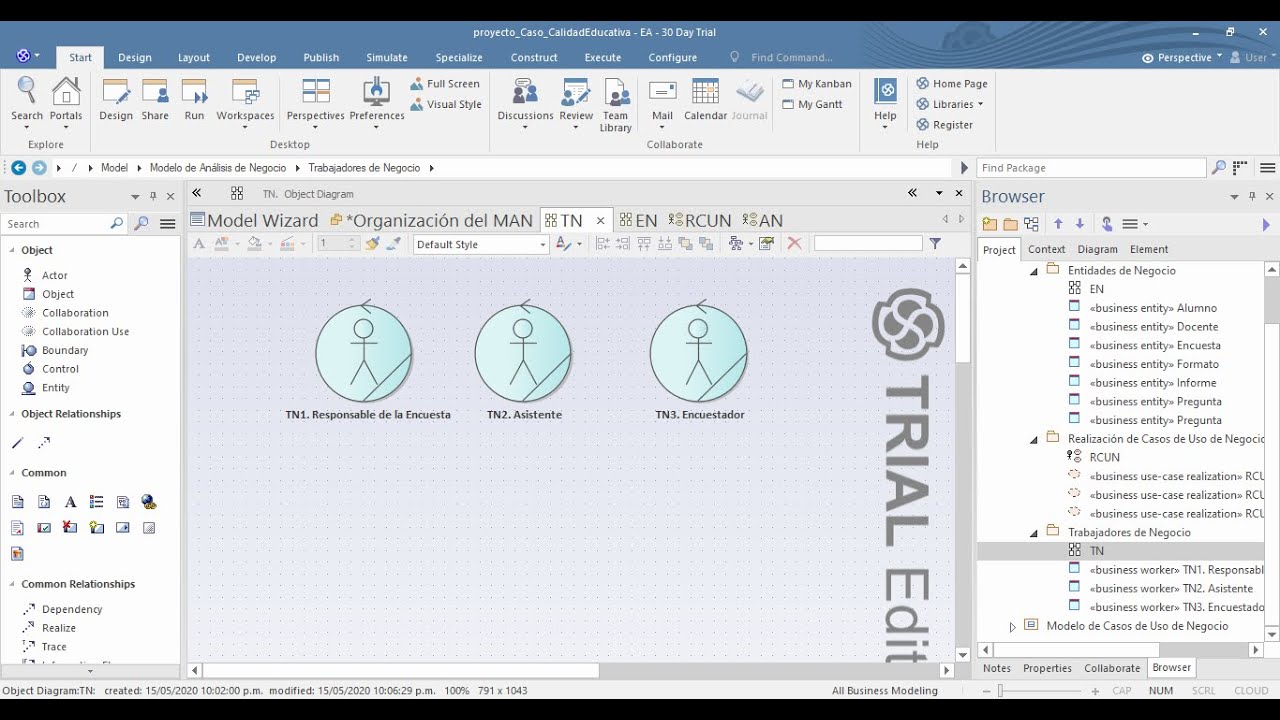Collapse the Trabajadores de Negocio folder

pyautogui.click(x=1034, y=533)
